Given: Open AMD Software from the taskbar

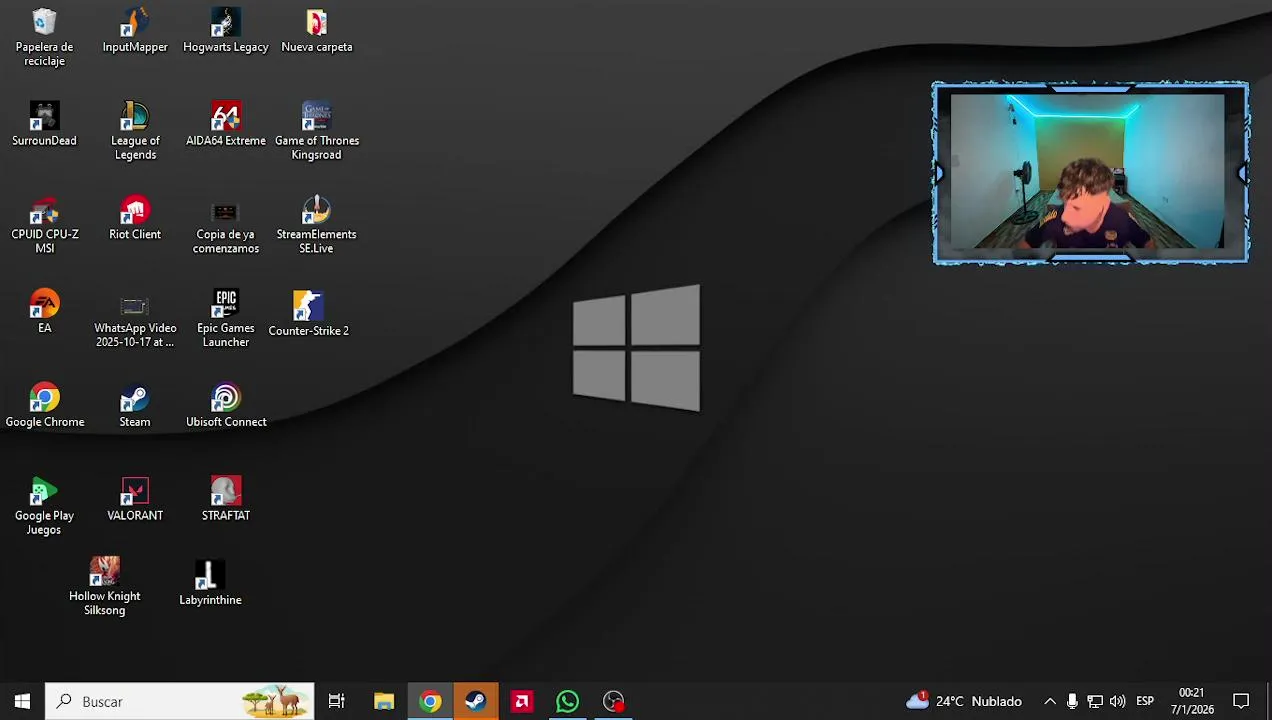Looking at the screenshot, I should [x=522, y=701].
